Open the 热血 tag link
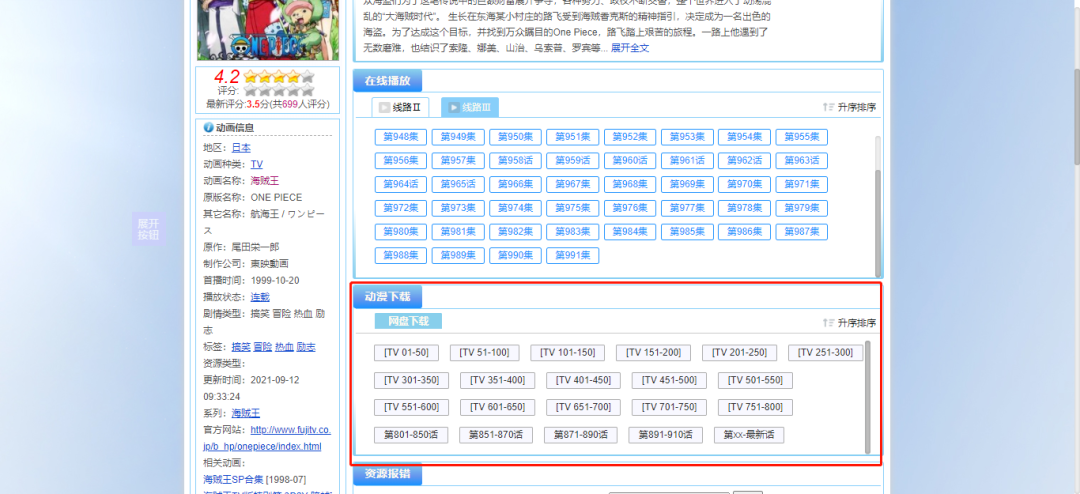The height and width of the screenshot is (494, 1080). click(x=284, y=347)
